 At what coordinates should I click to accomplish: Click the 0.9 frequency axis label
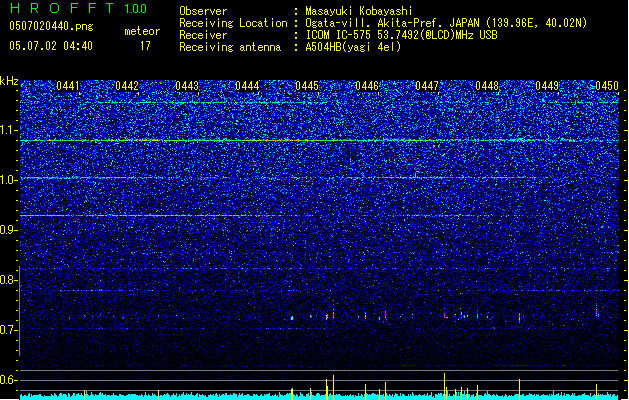coord(9,230)
